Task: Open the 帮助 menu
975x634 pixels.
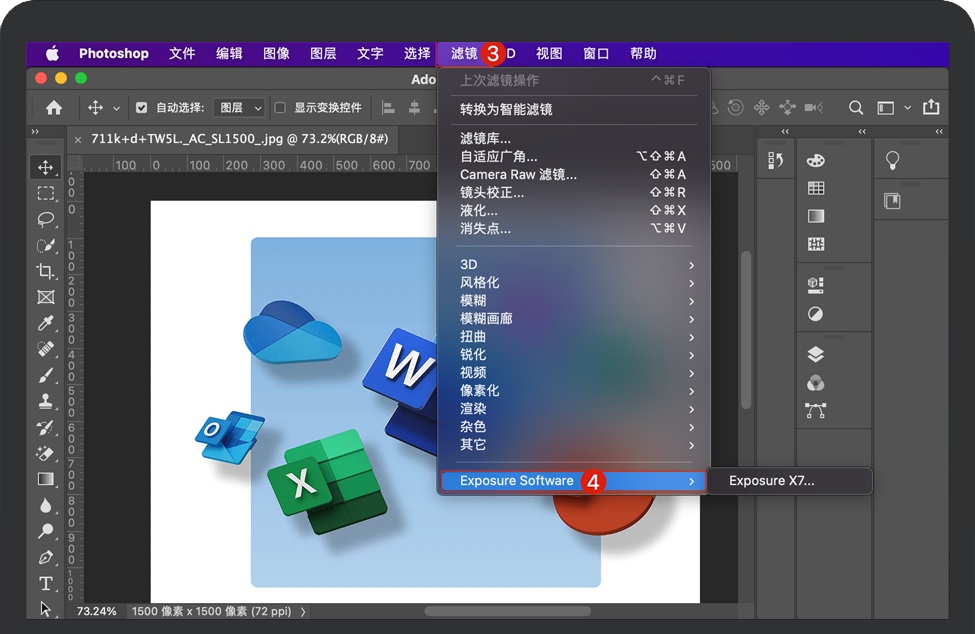Action: 643,53
